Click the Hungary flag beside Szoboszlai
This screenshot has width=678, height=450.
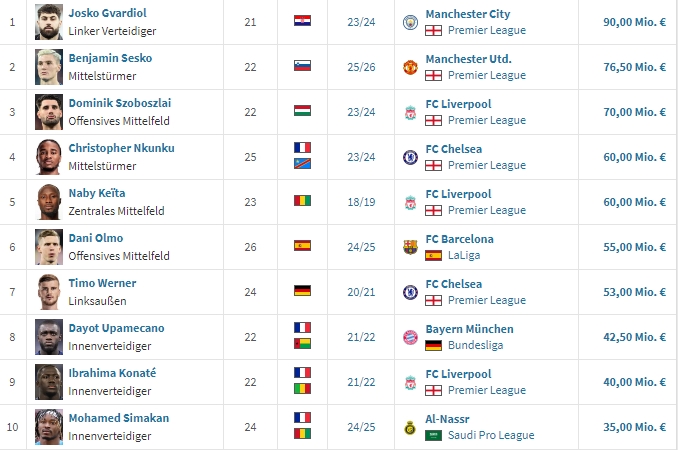click(302, 112)
